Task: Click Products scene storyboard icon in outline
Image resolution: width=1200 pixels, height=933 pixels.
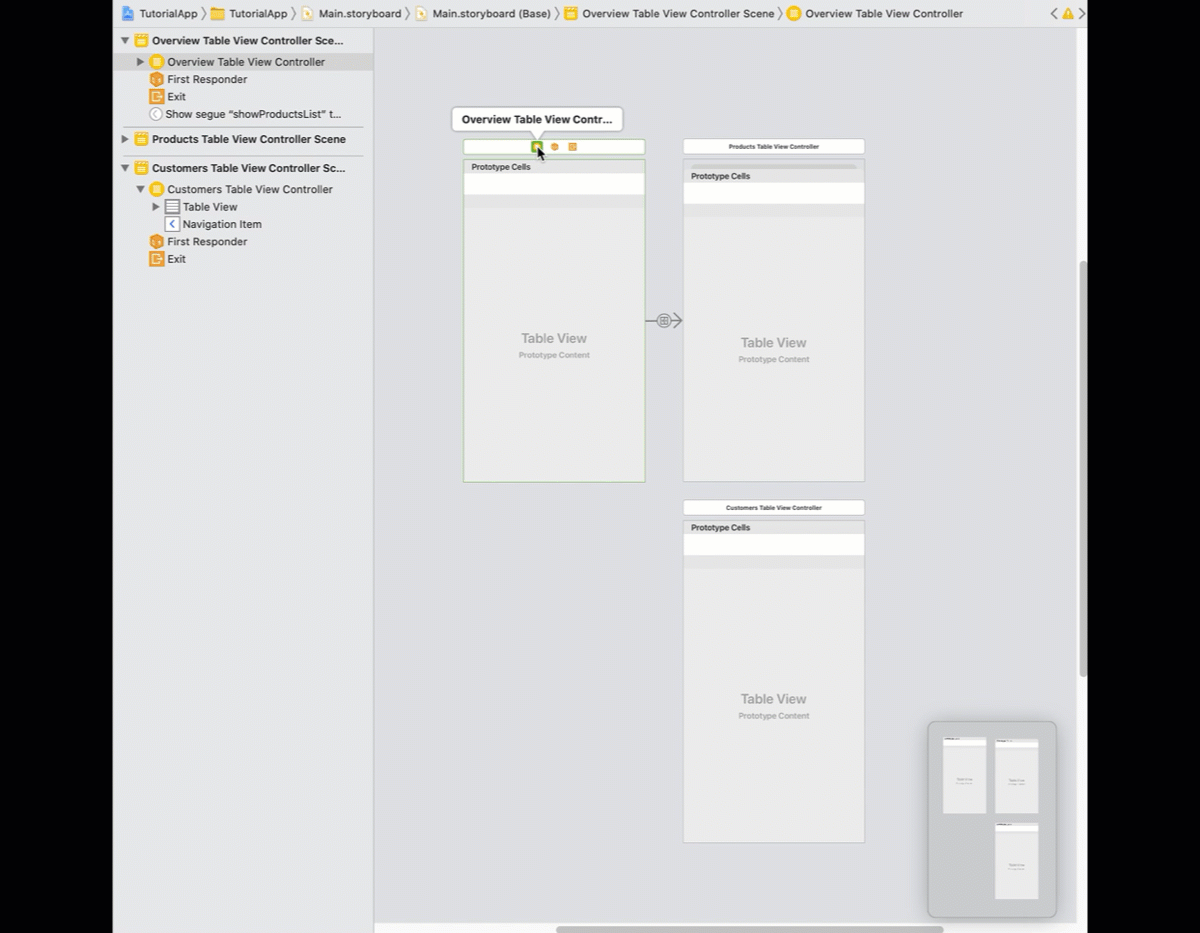Action: pyautogui.click(x=141, y=139)
